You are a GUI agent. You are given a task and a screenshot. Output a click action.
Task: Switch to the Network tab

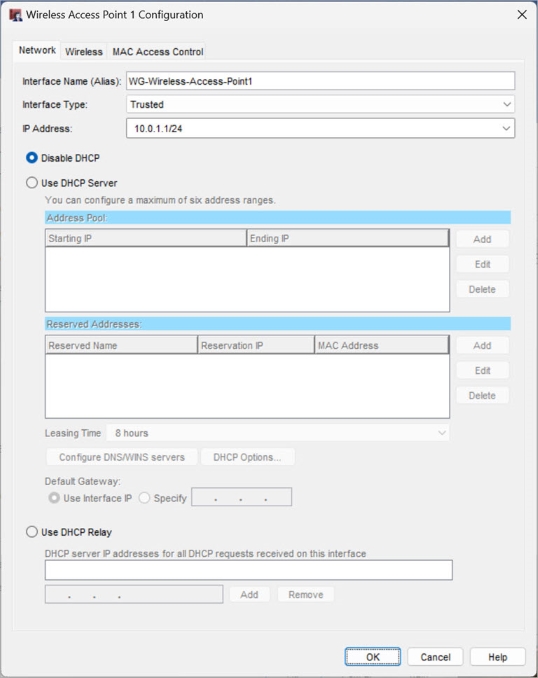(x=37, y=51)
